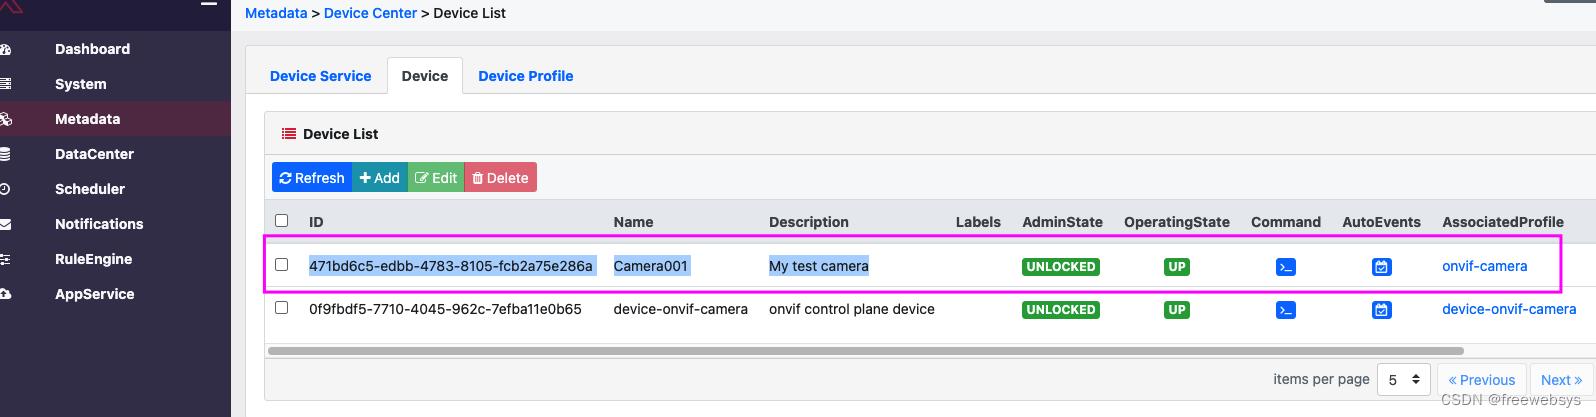Click the Notifications envelope icon
Image resolution: width=1596 pixels, height=417 pixels.
tap(5, 224)
